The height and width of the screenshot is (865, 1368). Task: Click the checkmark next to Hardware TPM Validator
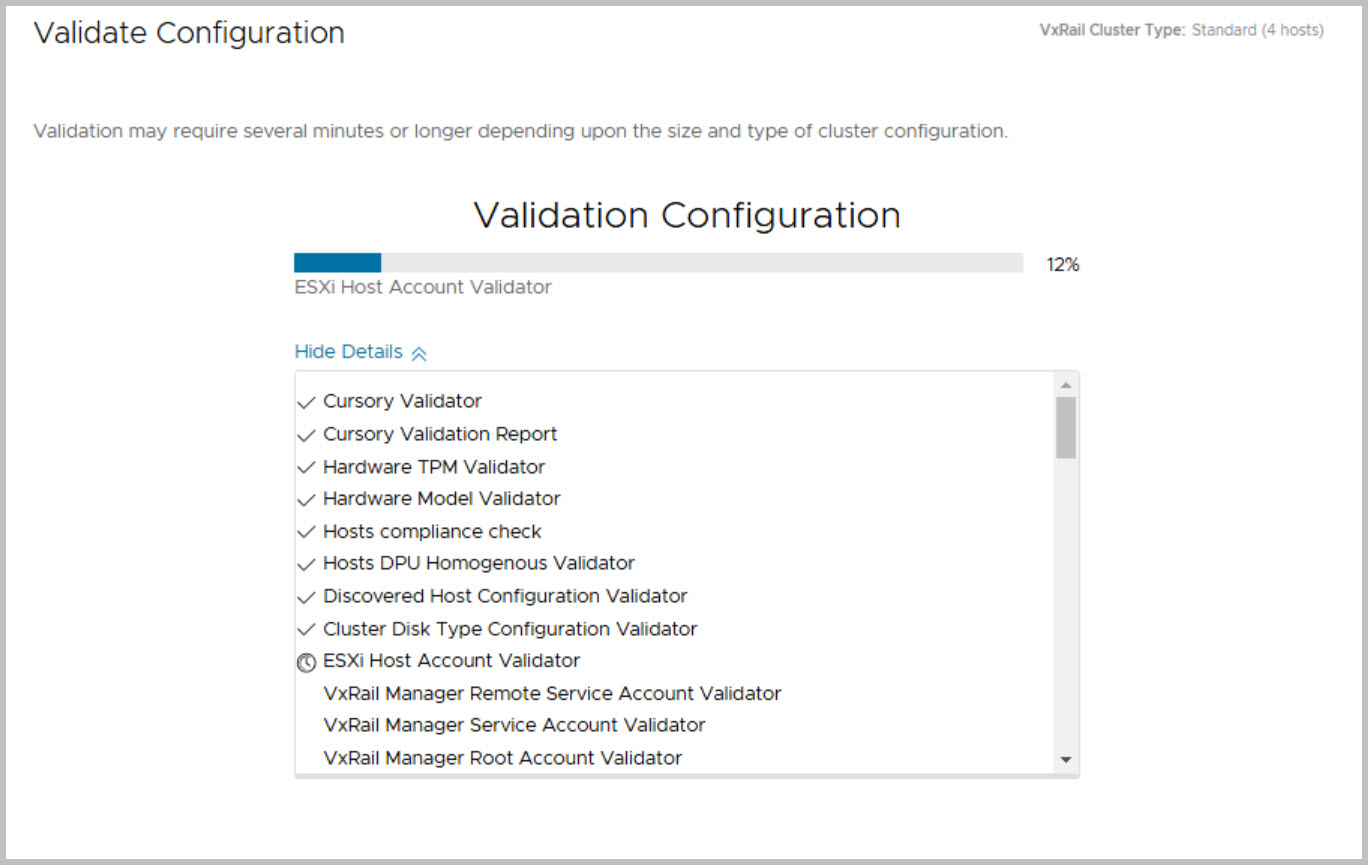coord(306,468)
